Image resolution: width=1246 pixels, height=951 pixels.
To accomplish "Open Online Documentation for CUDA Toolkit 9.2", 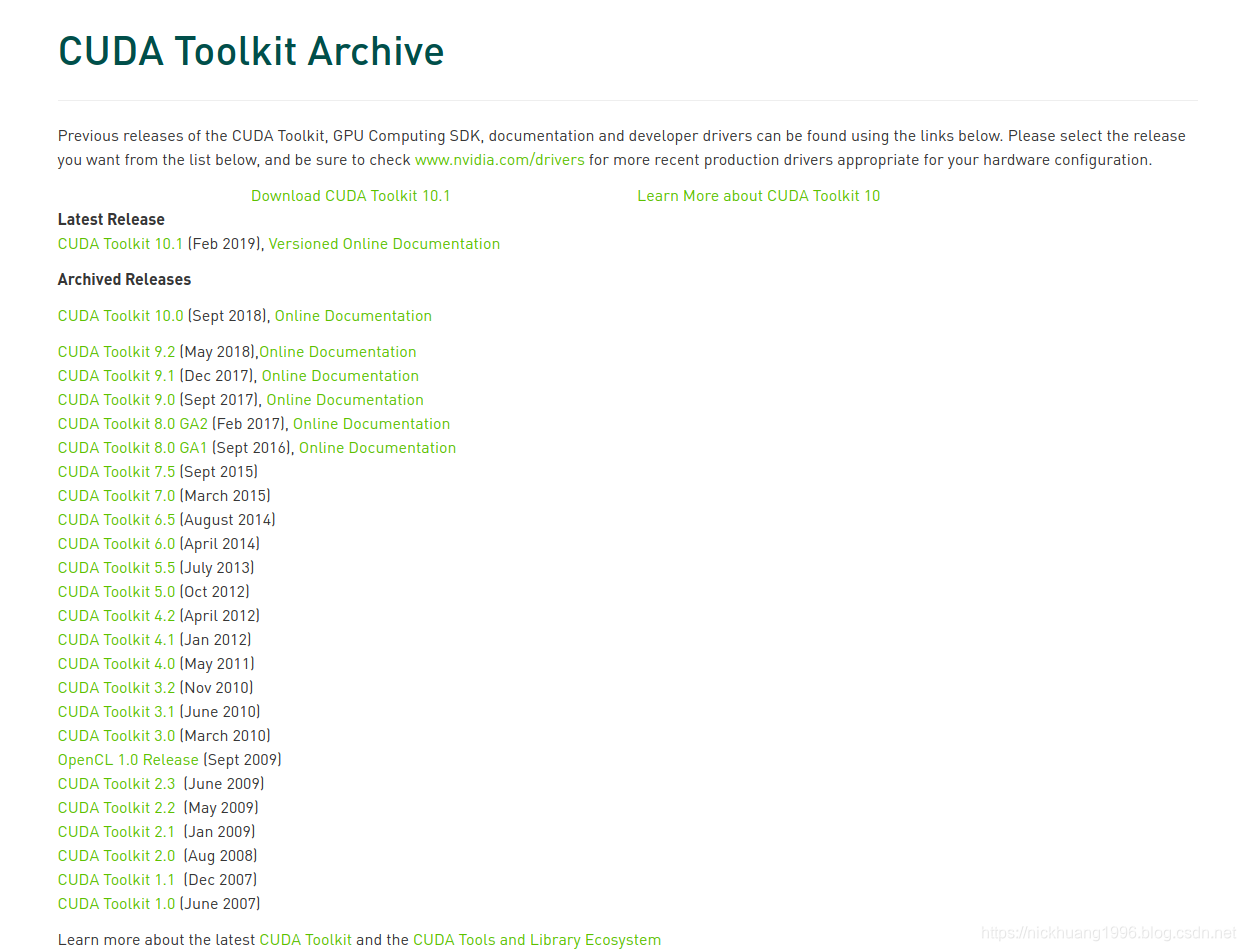I will click(x=338, y=352).
